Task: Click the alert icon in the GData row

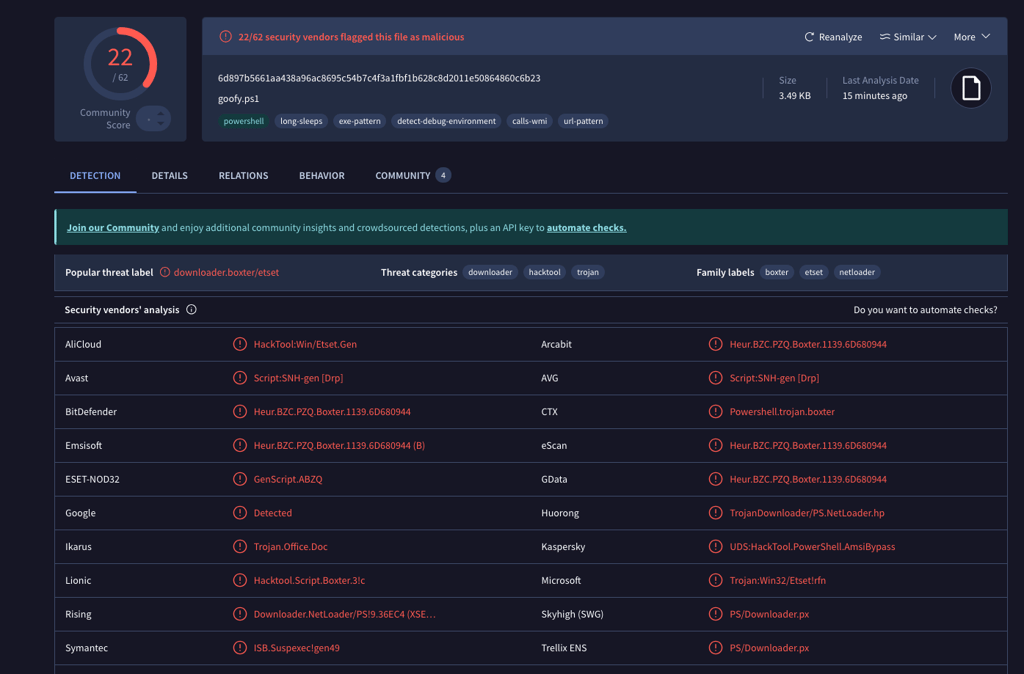Action: [x=715, y=479]
